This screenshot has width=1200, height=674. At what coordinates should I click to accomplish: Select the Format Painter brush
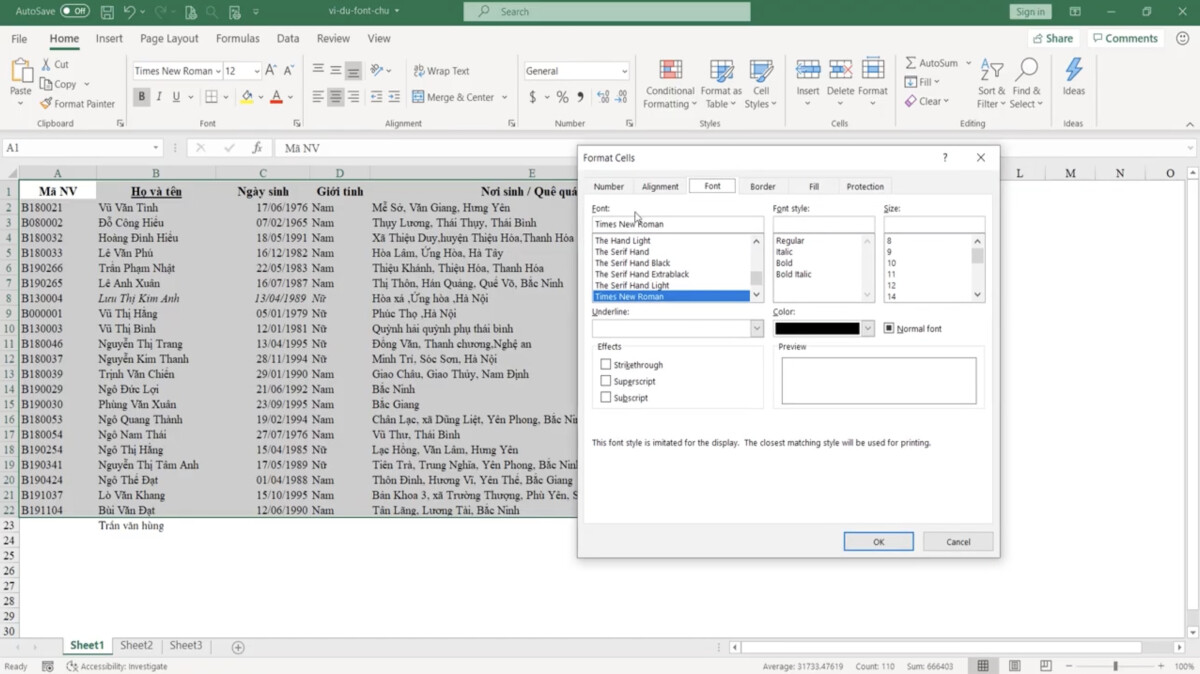click(46, 104)
